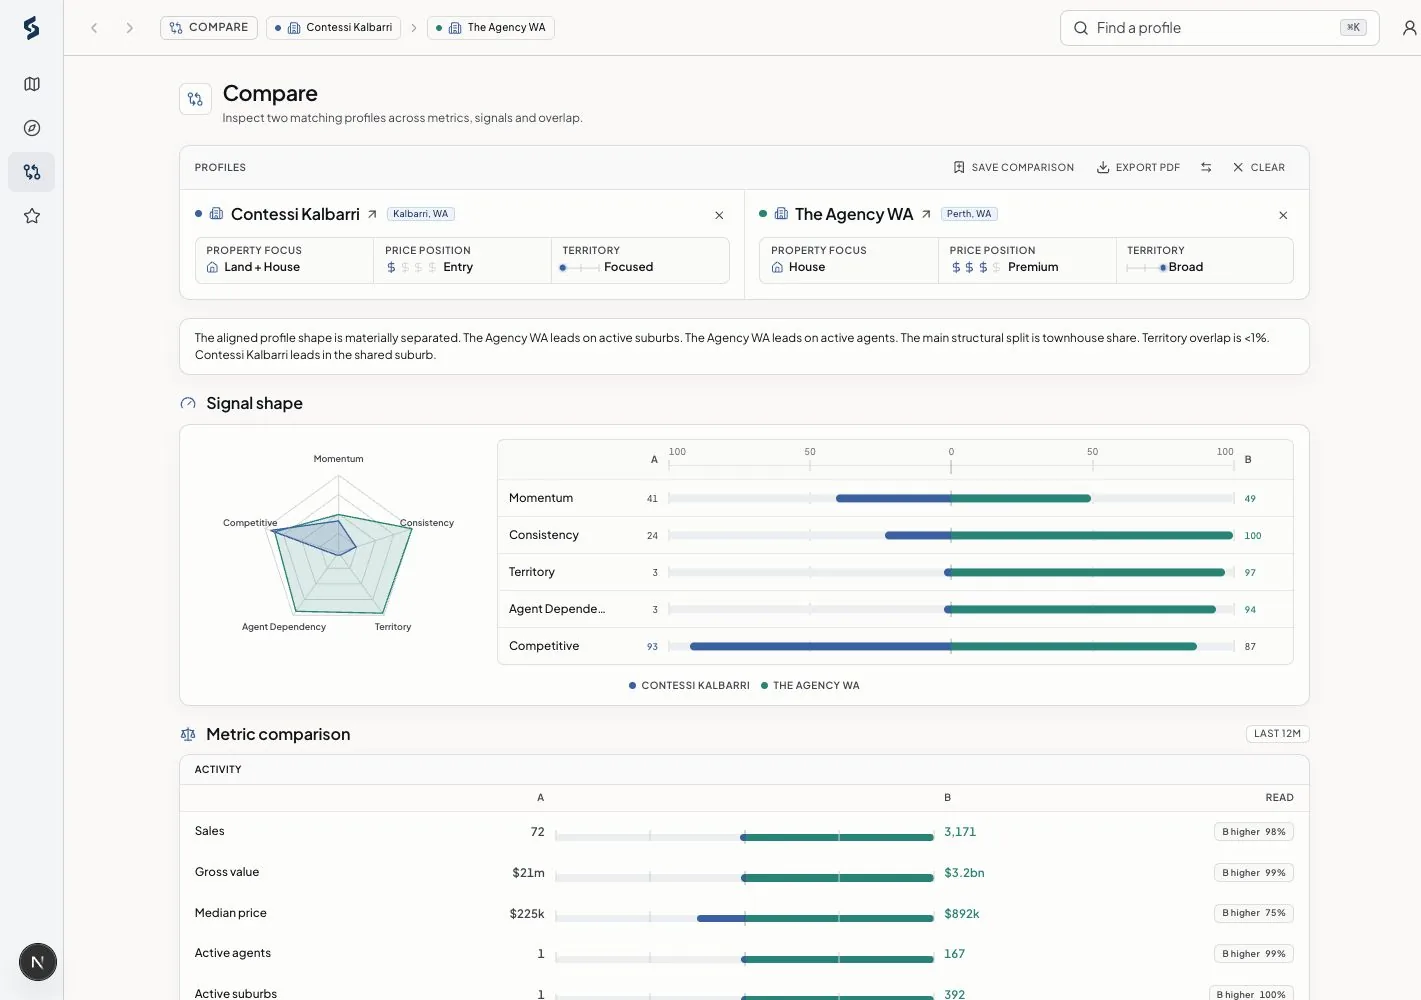
Task: Click the Territory row label
Action: tap(532, 572)
